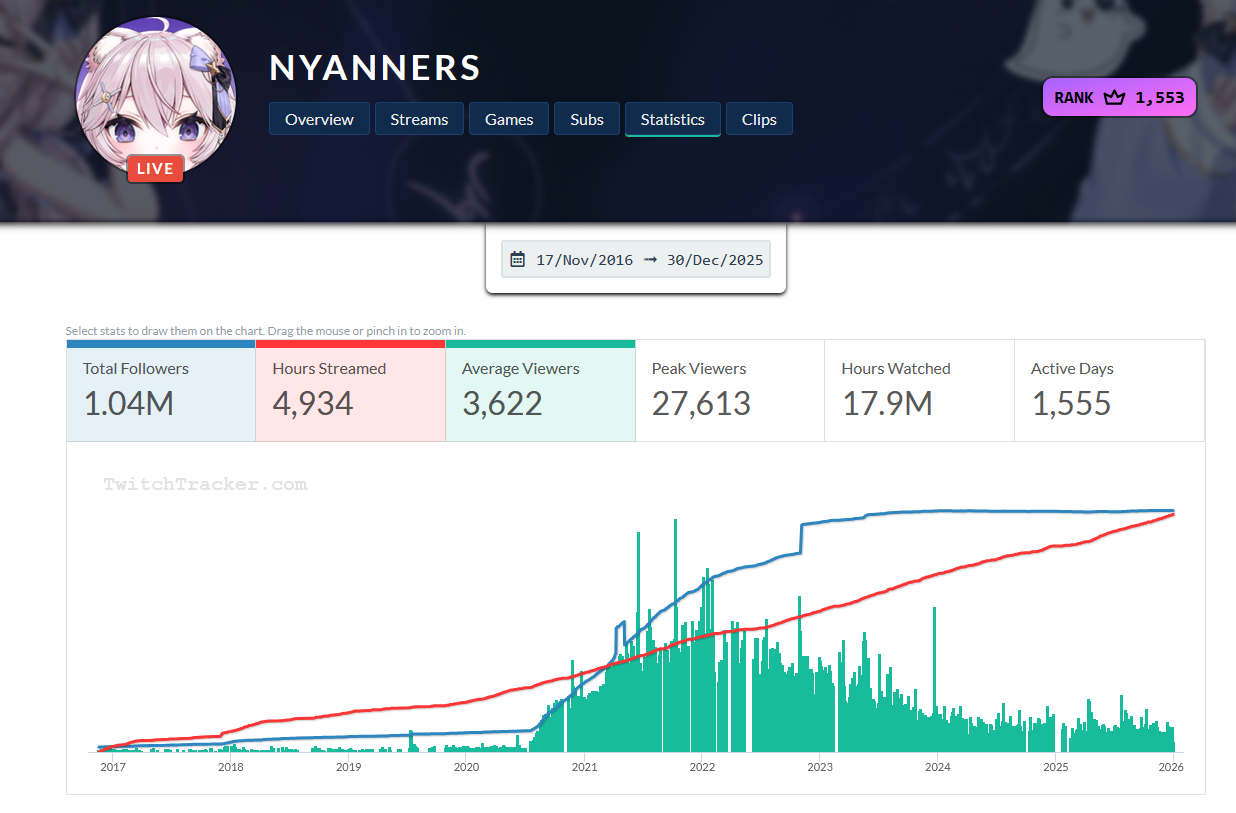Enable Hours Watched stat on chart

(x=919, y=390)
